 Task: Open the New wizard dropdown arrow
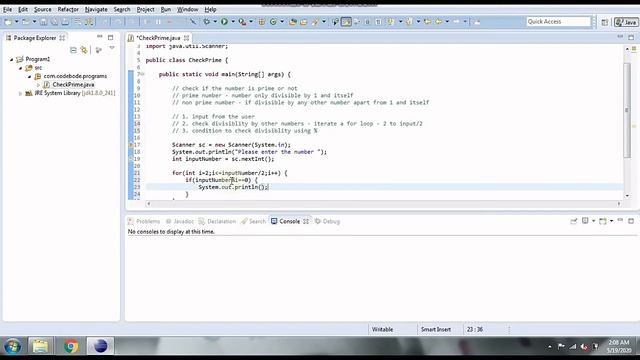pyautogui.click(x=16, y=22)
